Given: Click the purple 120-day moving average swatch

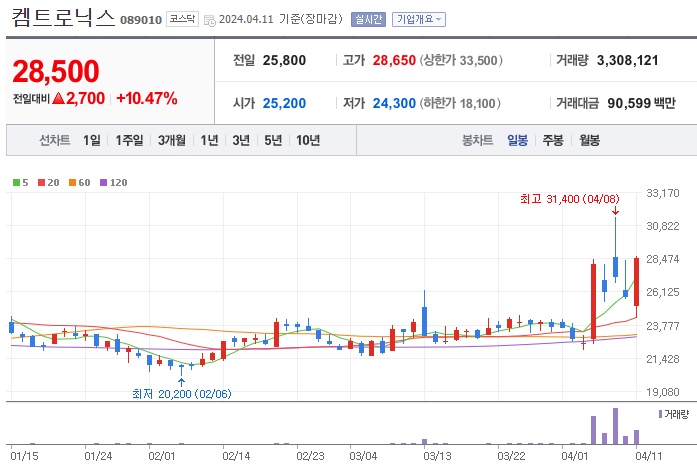Looking at the screenshot, I should (104, 182).
